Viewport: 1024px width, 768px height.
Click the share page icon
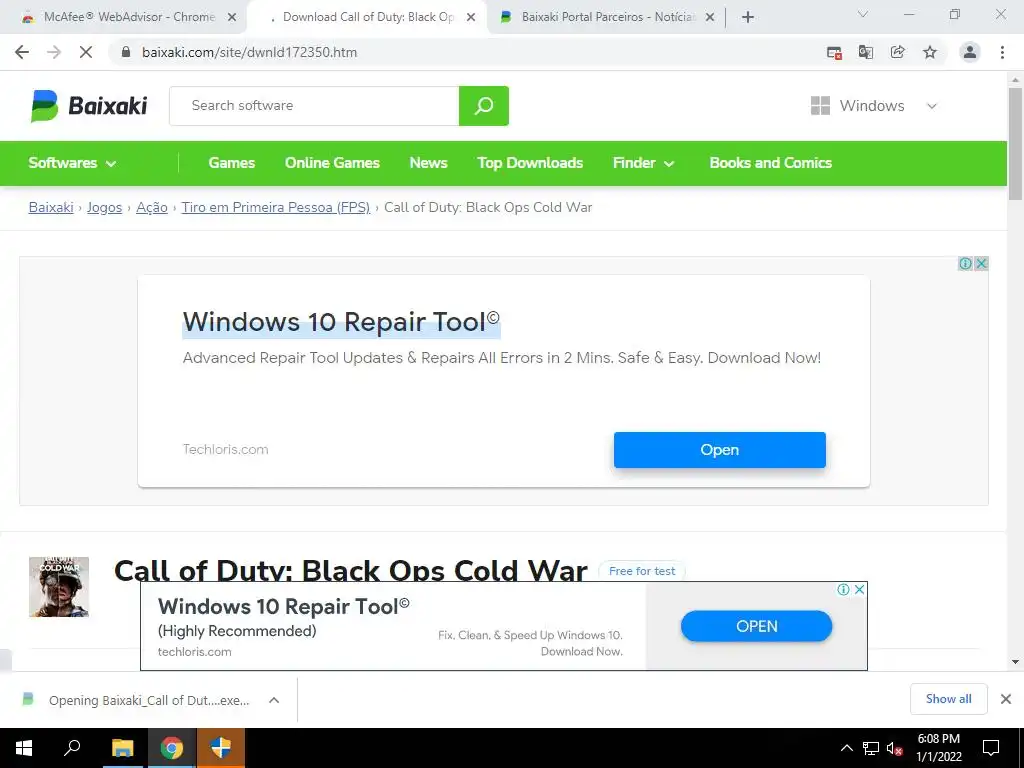(898, 52)
